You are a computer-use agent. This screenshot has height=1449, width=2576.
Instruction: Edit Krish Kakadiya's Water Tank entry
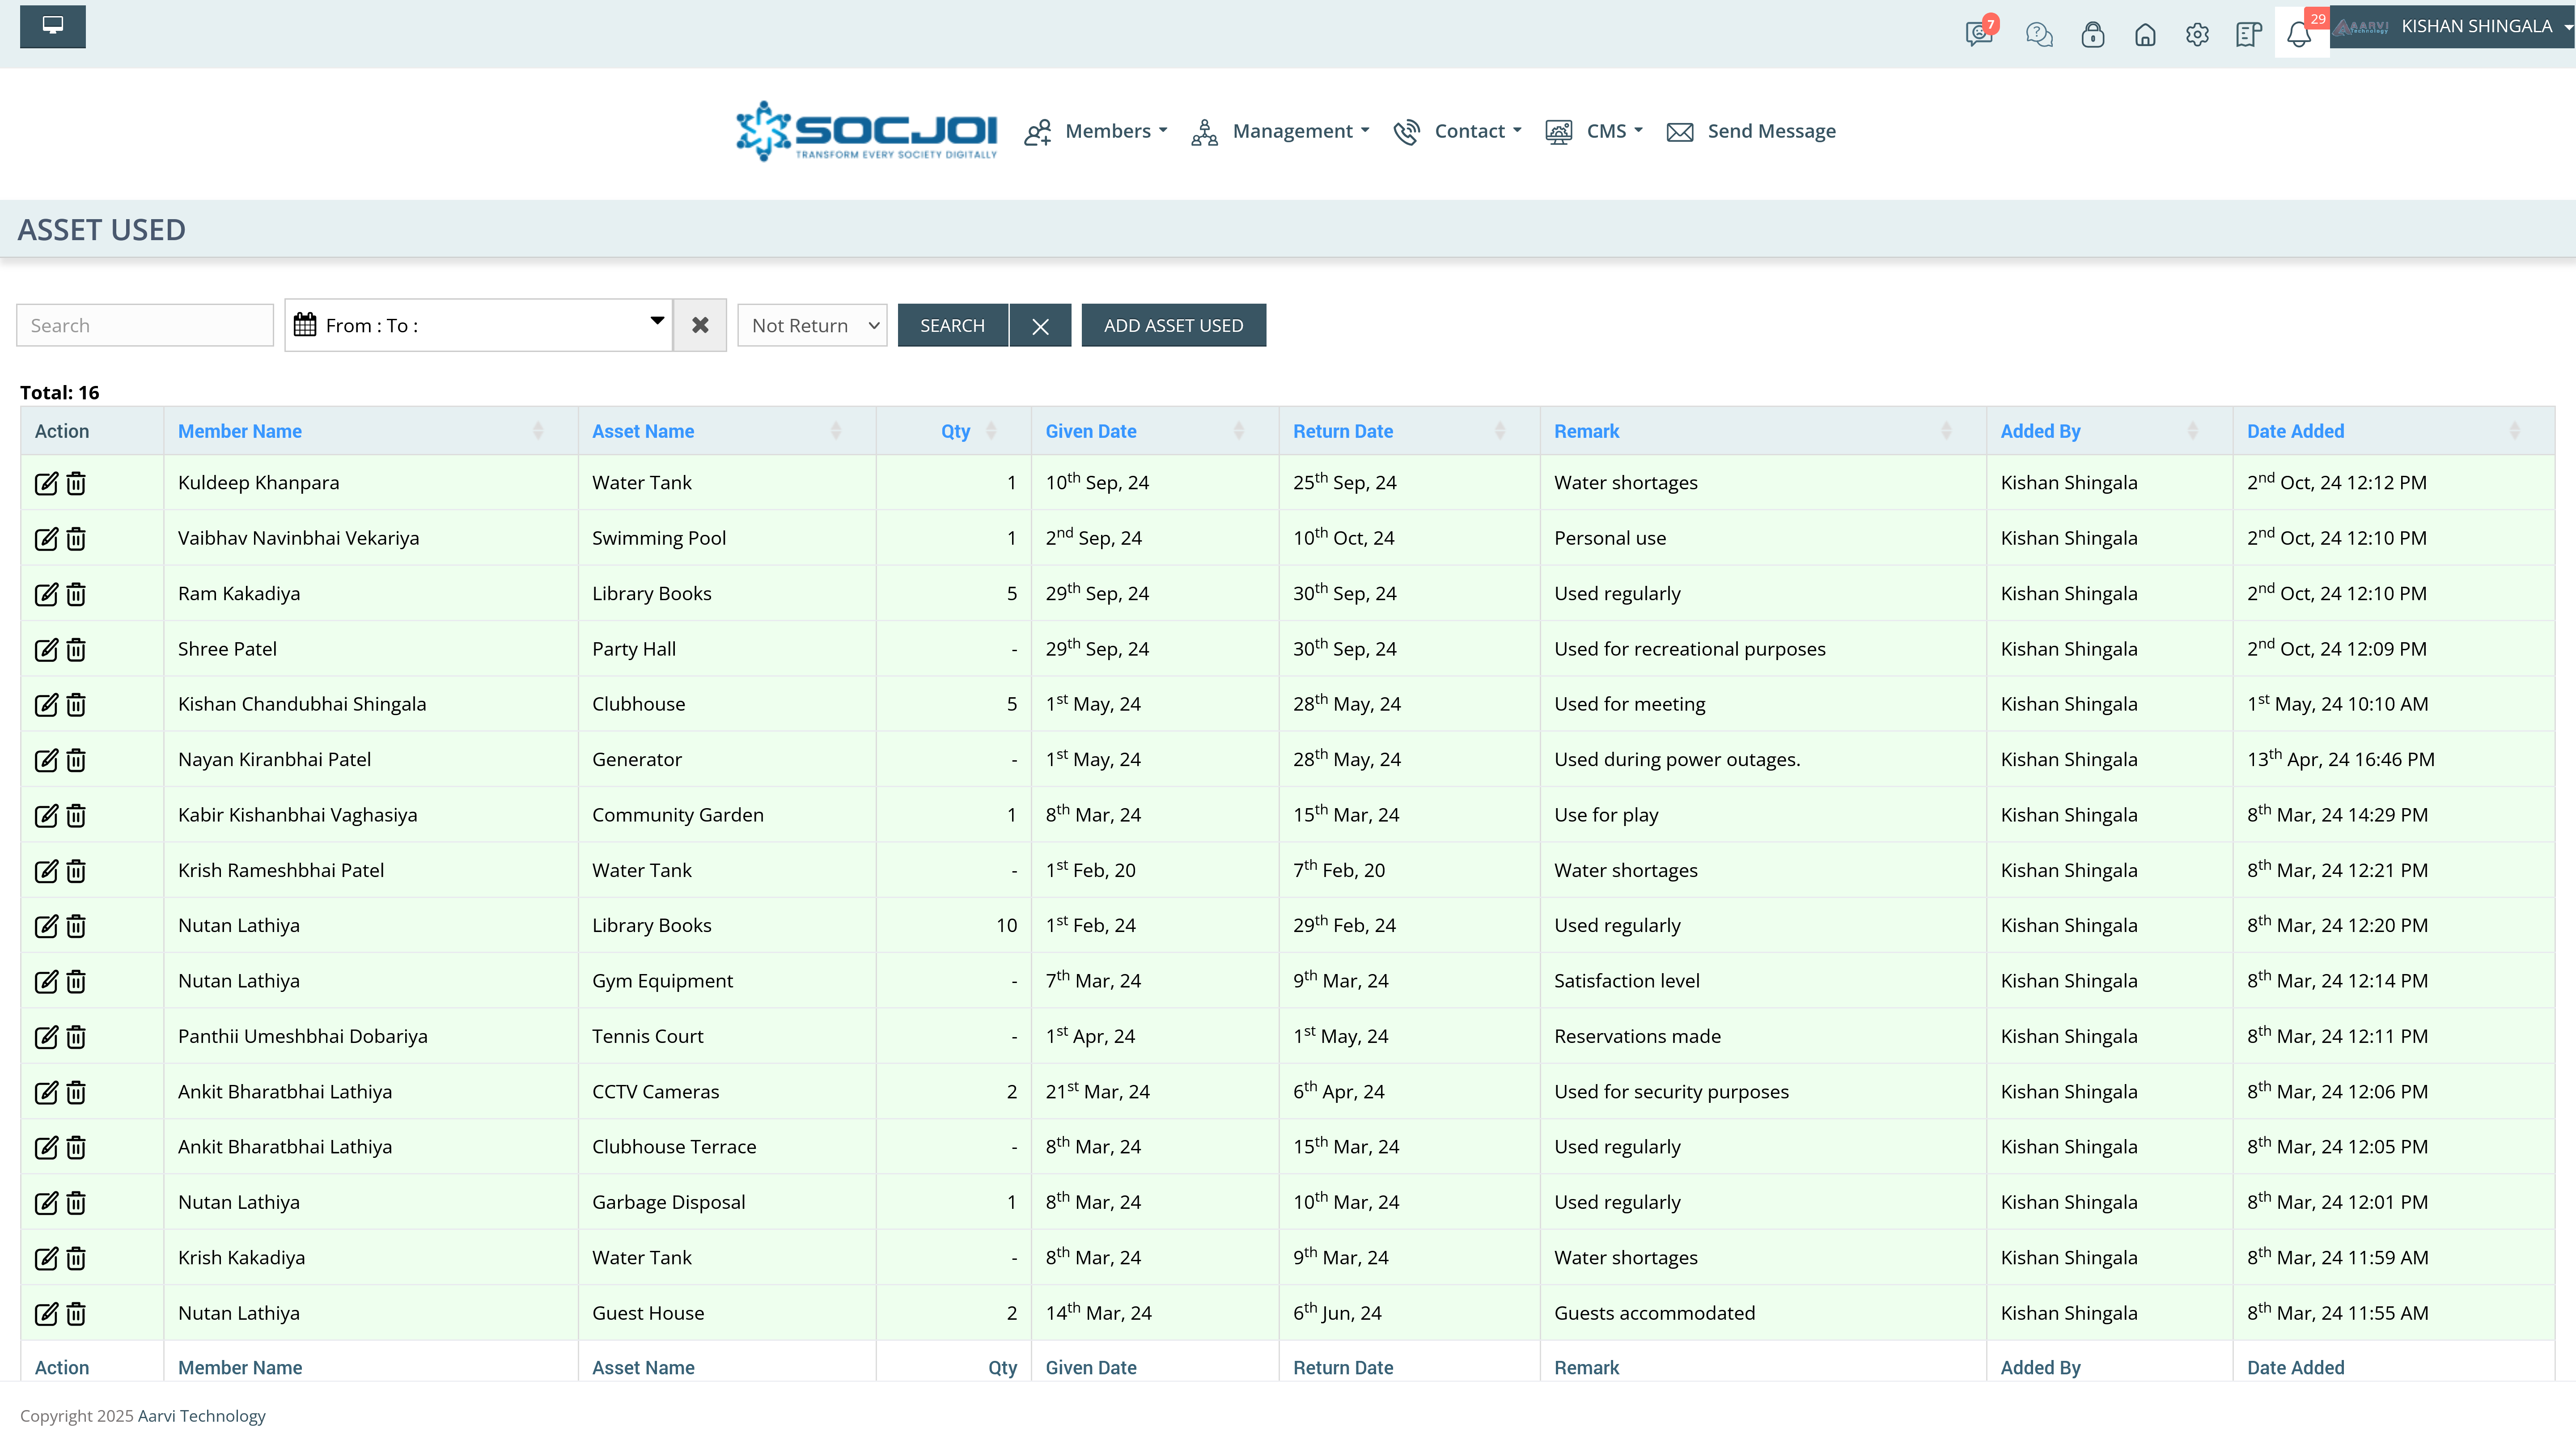point(46,1259)
